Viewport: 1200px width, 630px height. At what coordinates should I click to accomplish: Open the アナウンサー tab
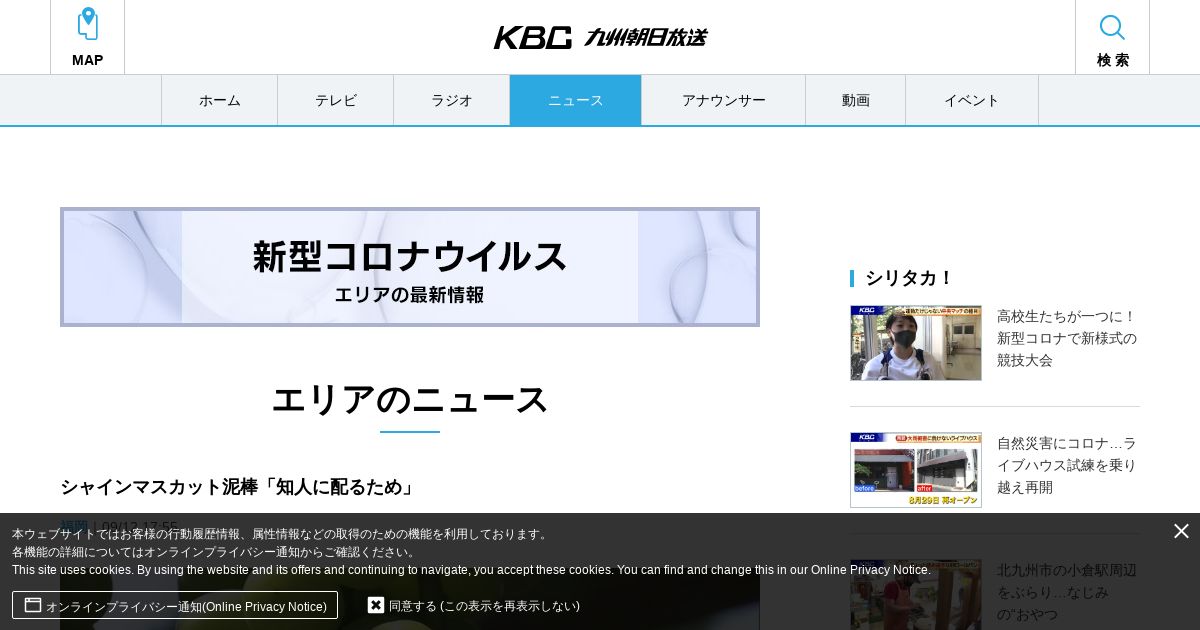(724, 100)
